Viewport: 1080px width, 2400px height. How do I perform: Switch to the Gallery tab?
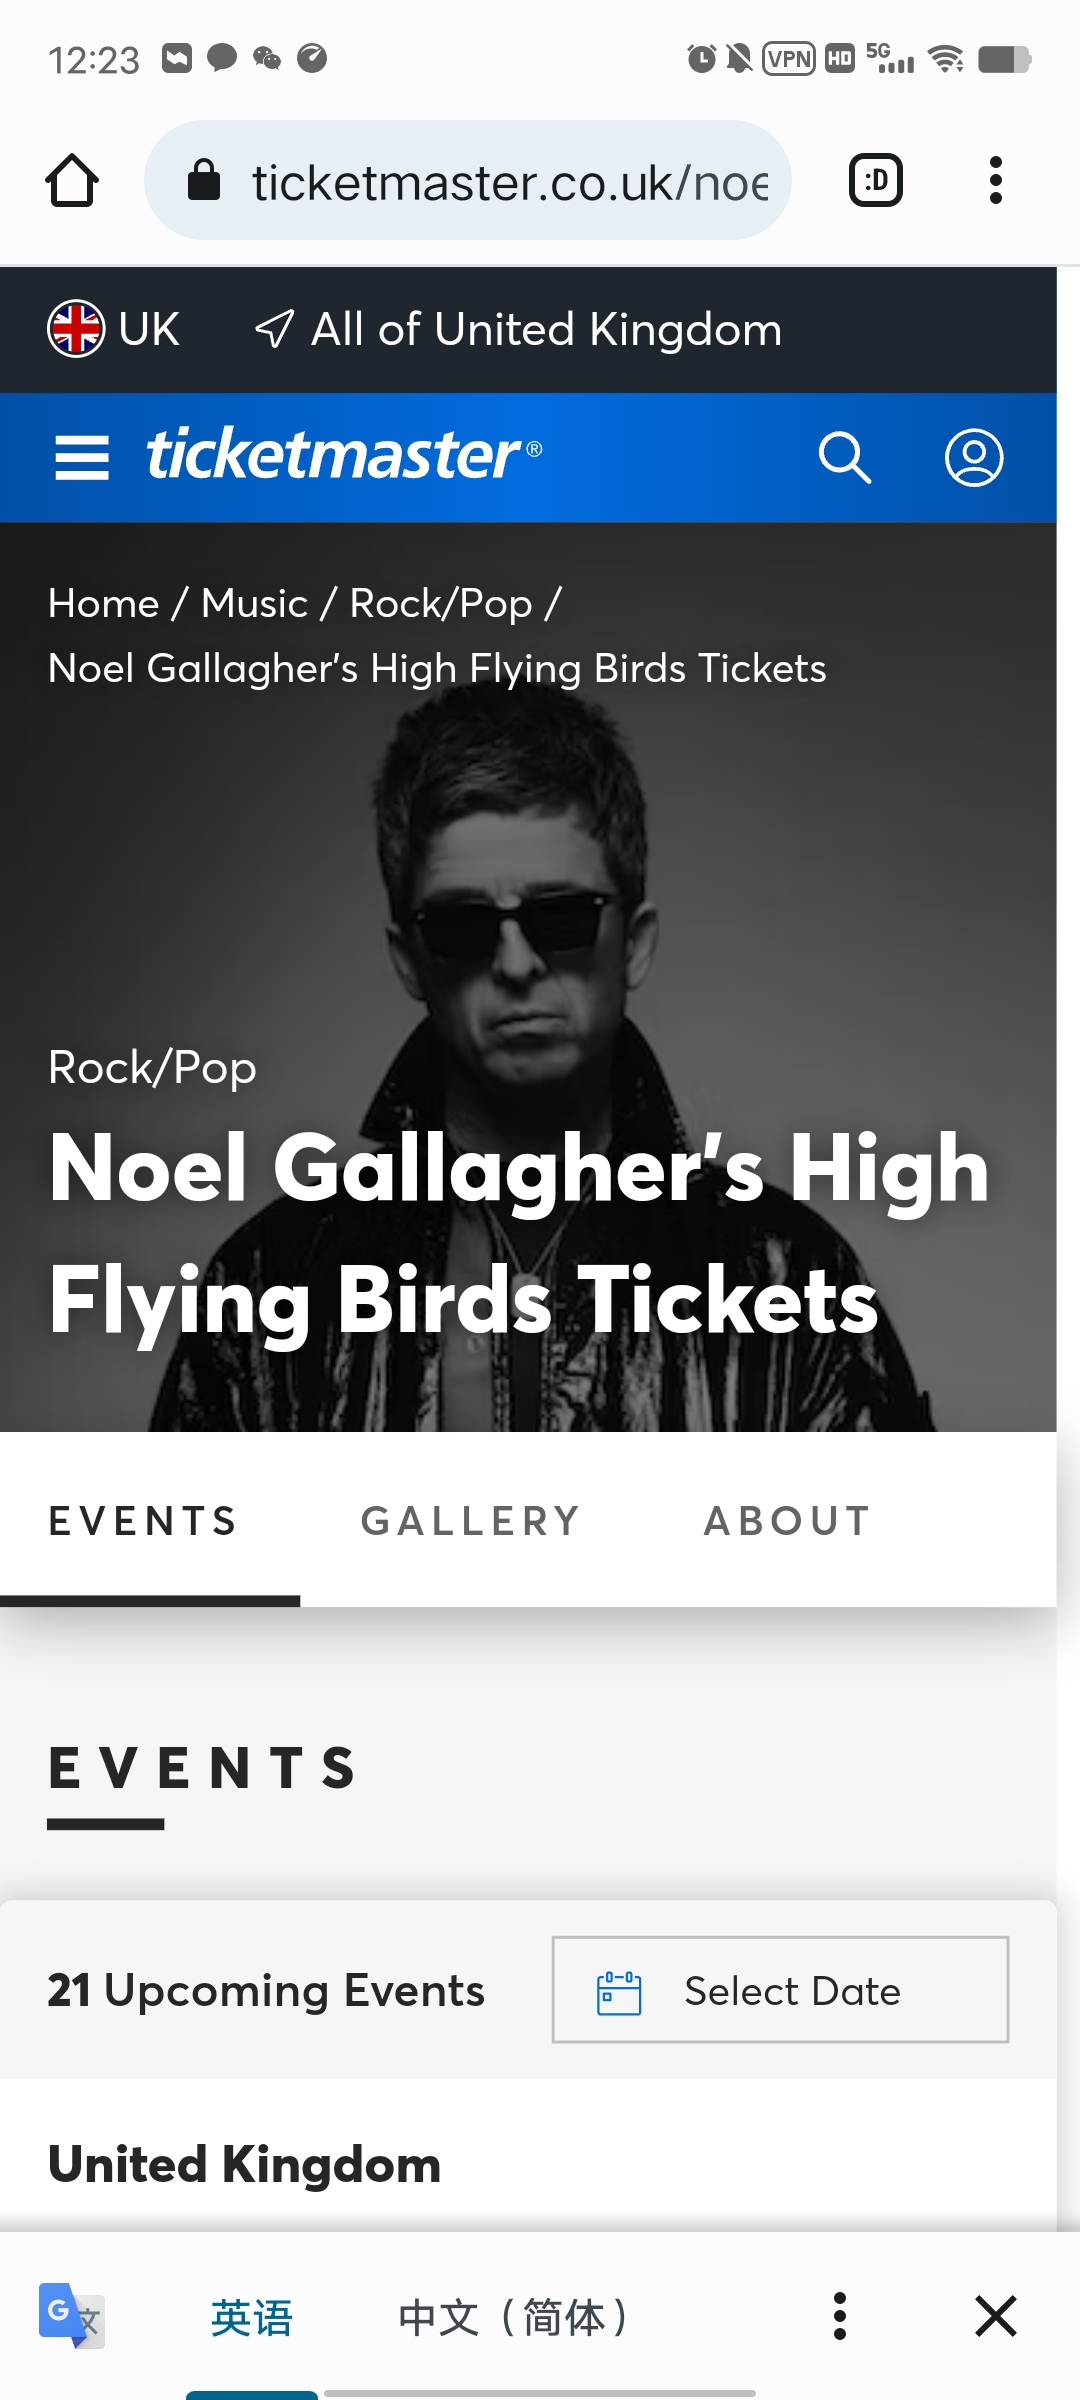click(x=471, y=1521)
